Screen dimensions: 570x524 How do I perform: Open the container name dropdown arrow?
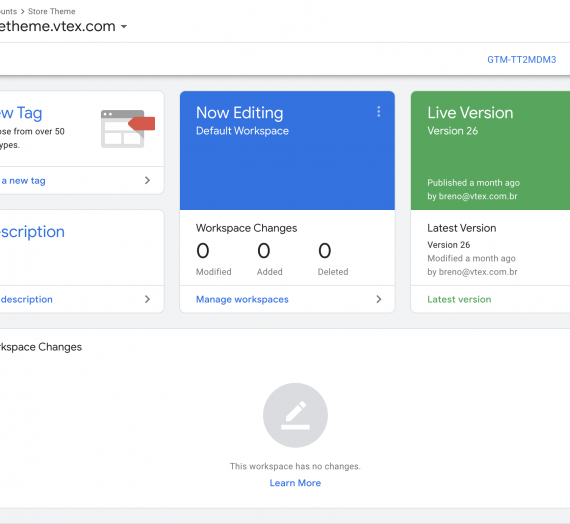coord(124,27)
